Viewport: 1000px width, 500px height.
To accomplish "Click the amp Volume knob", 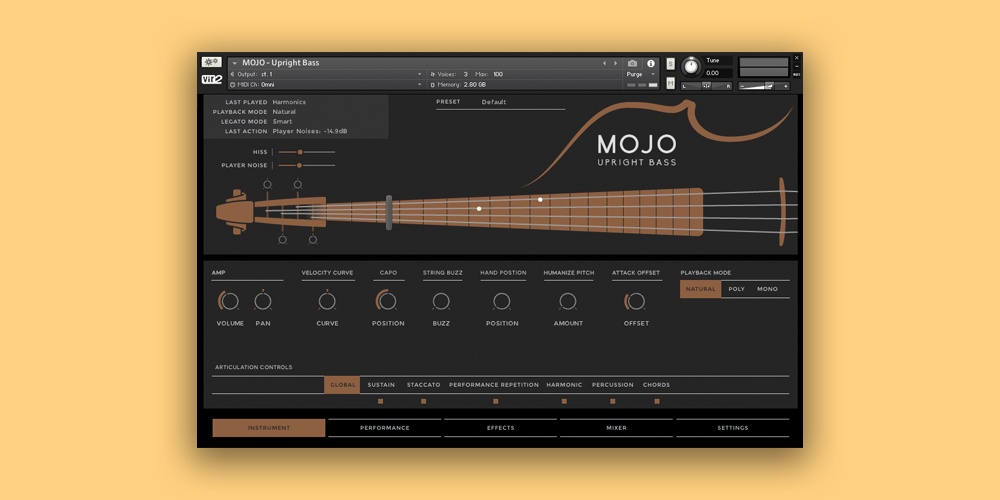I will tap(229, 301).
